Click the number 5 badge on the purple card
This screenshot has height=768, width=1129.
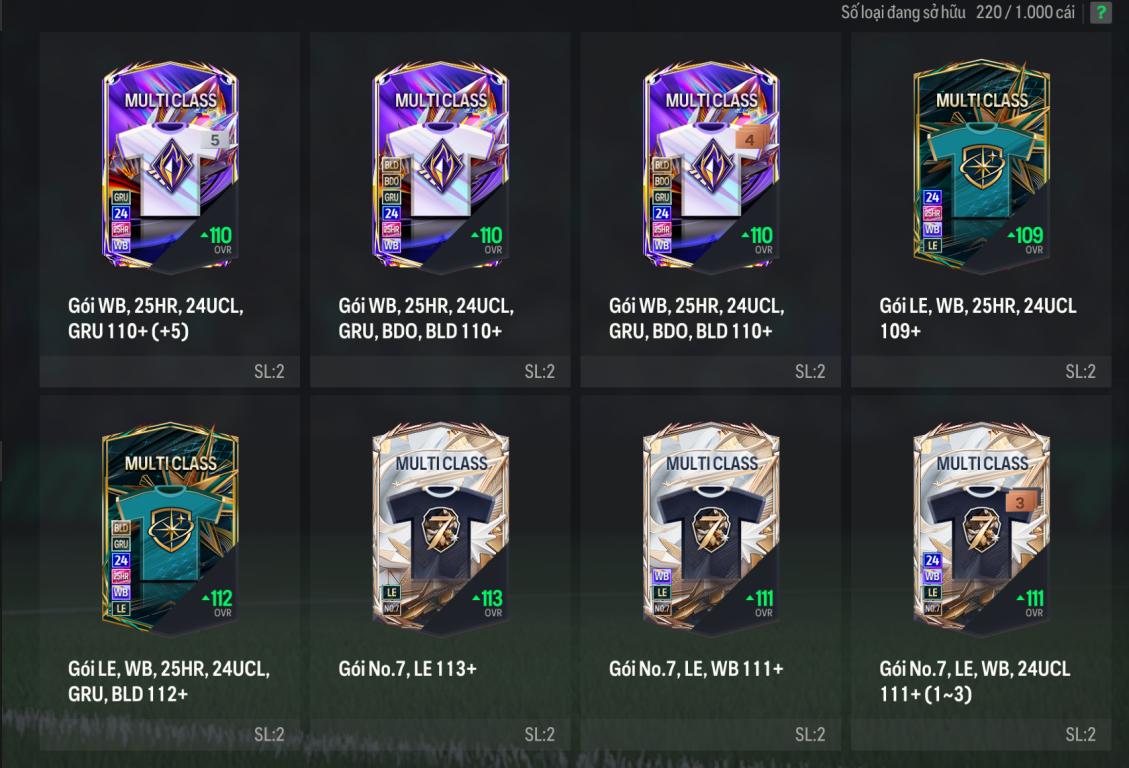point(215,140)
